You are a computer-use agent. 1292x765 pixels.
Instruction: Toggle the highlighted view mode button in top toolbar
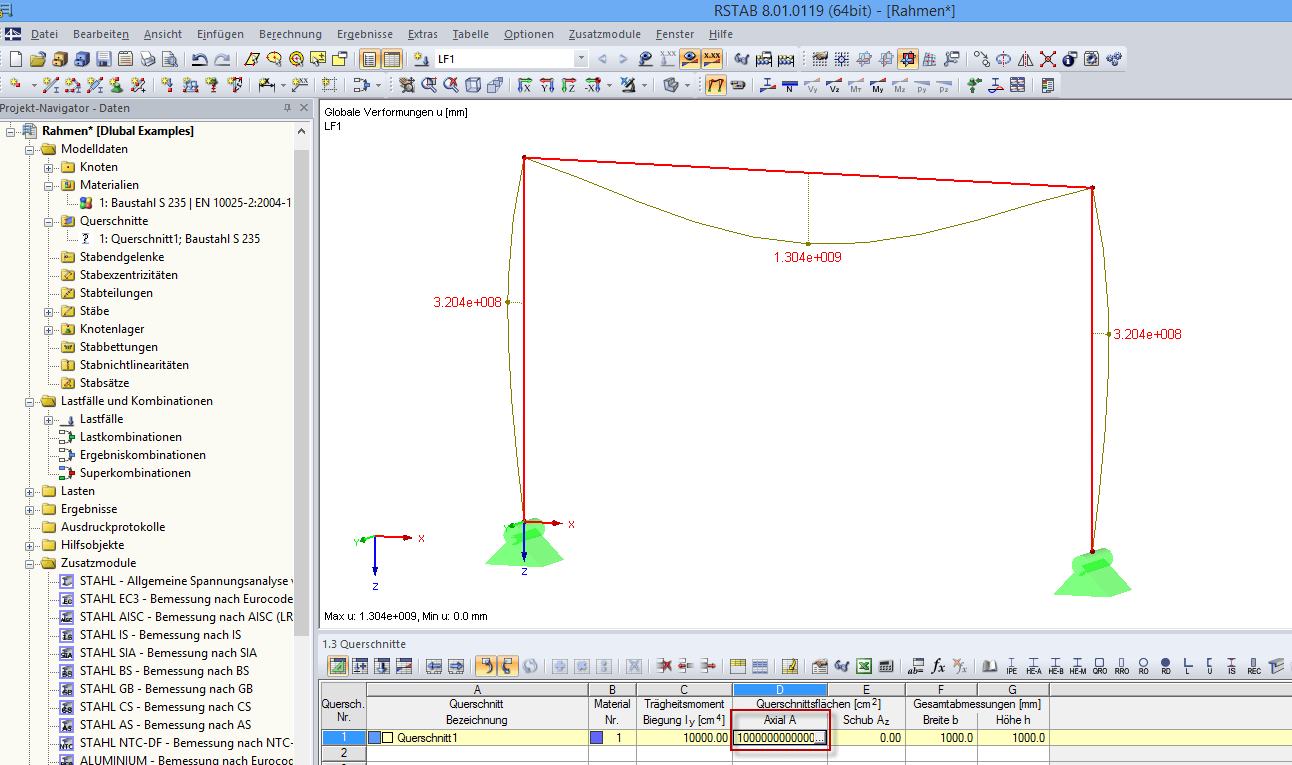(908, 59)
